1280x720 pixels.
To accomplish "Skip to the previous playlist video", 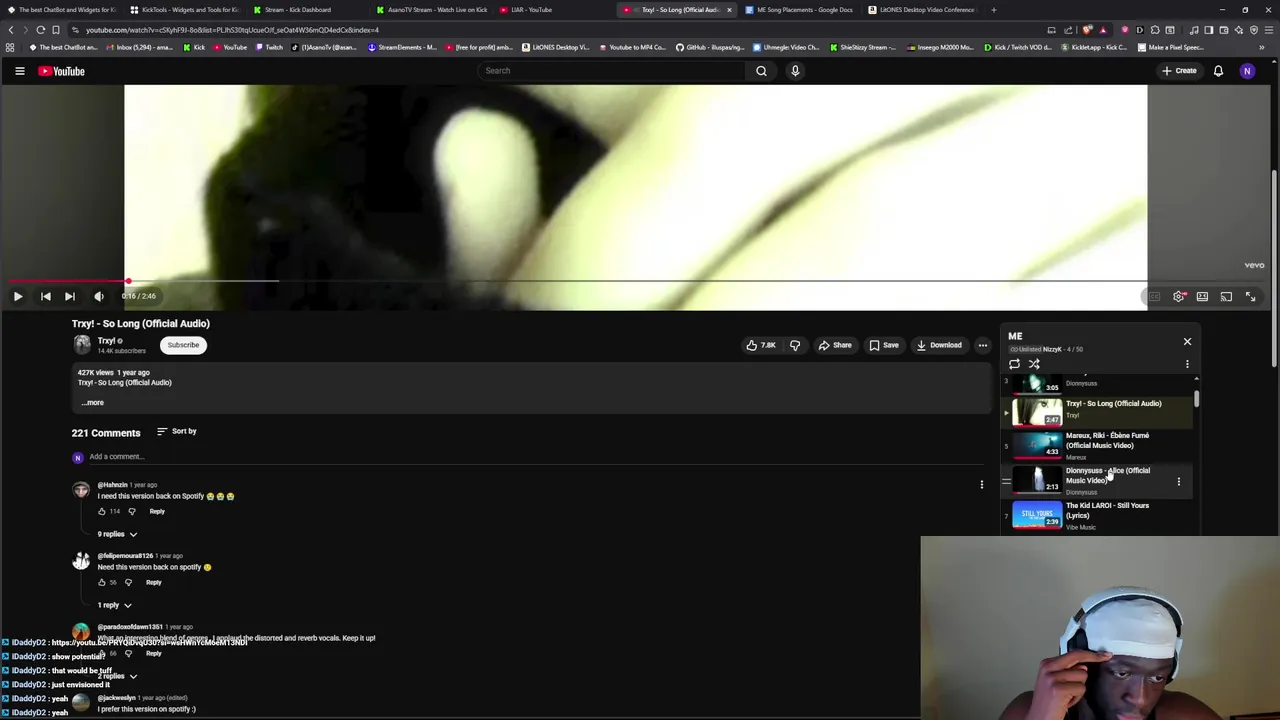I will point(45,296).
